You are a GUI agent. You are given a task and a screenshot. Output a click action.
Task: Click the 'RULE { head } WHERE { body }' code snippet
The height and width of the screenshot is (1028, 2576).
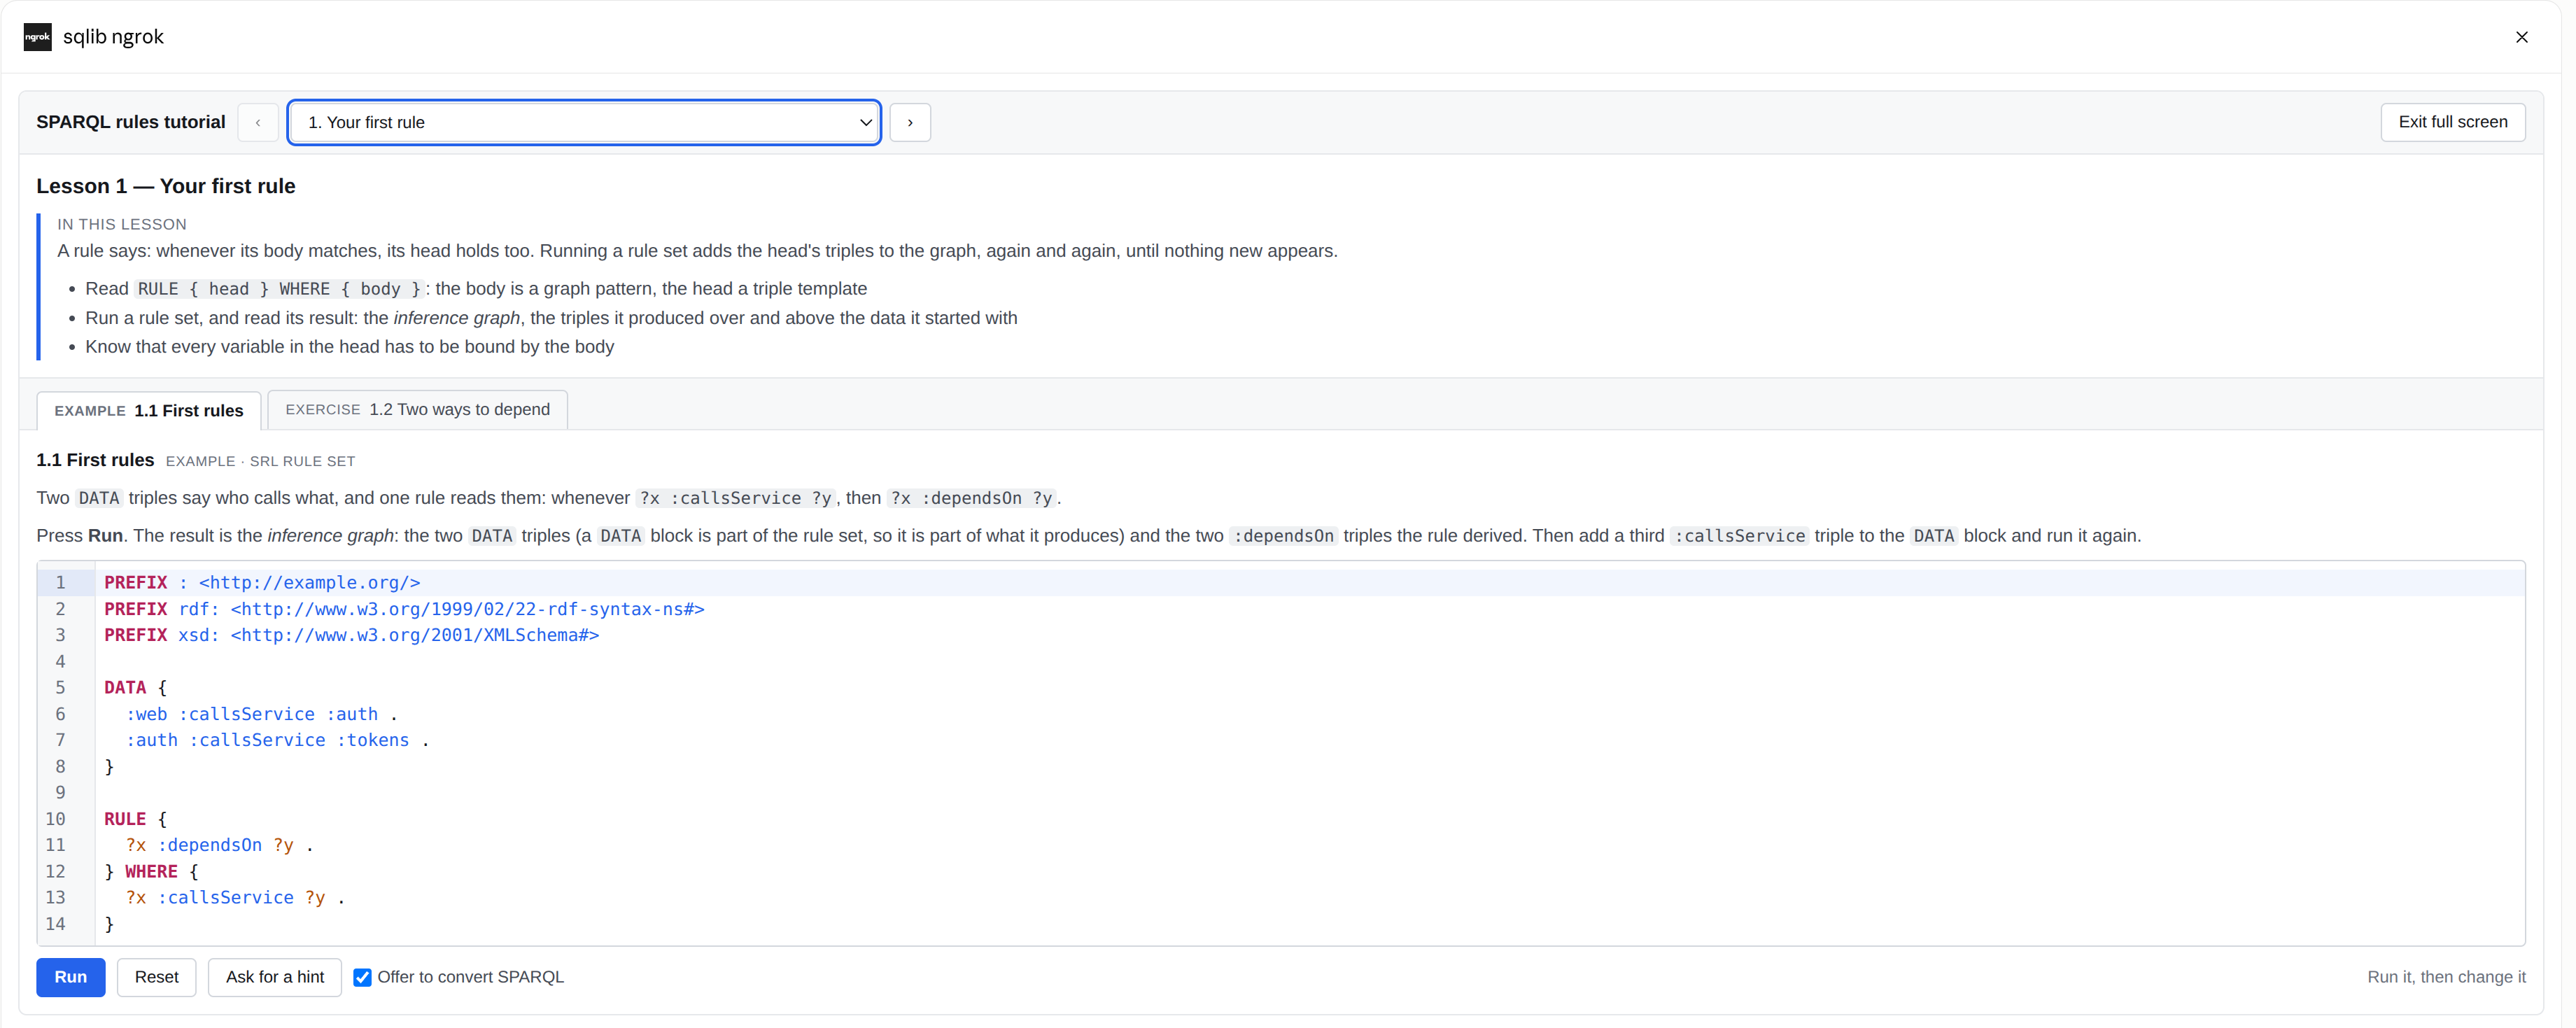[x=279, y=289]
